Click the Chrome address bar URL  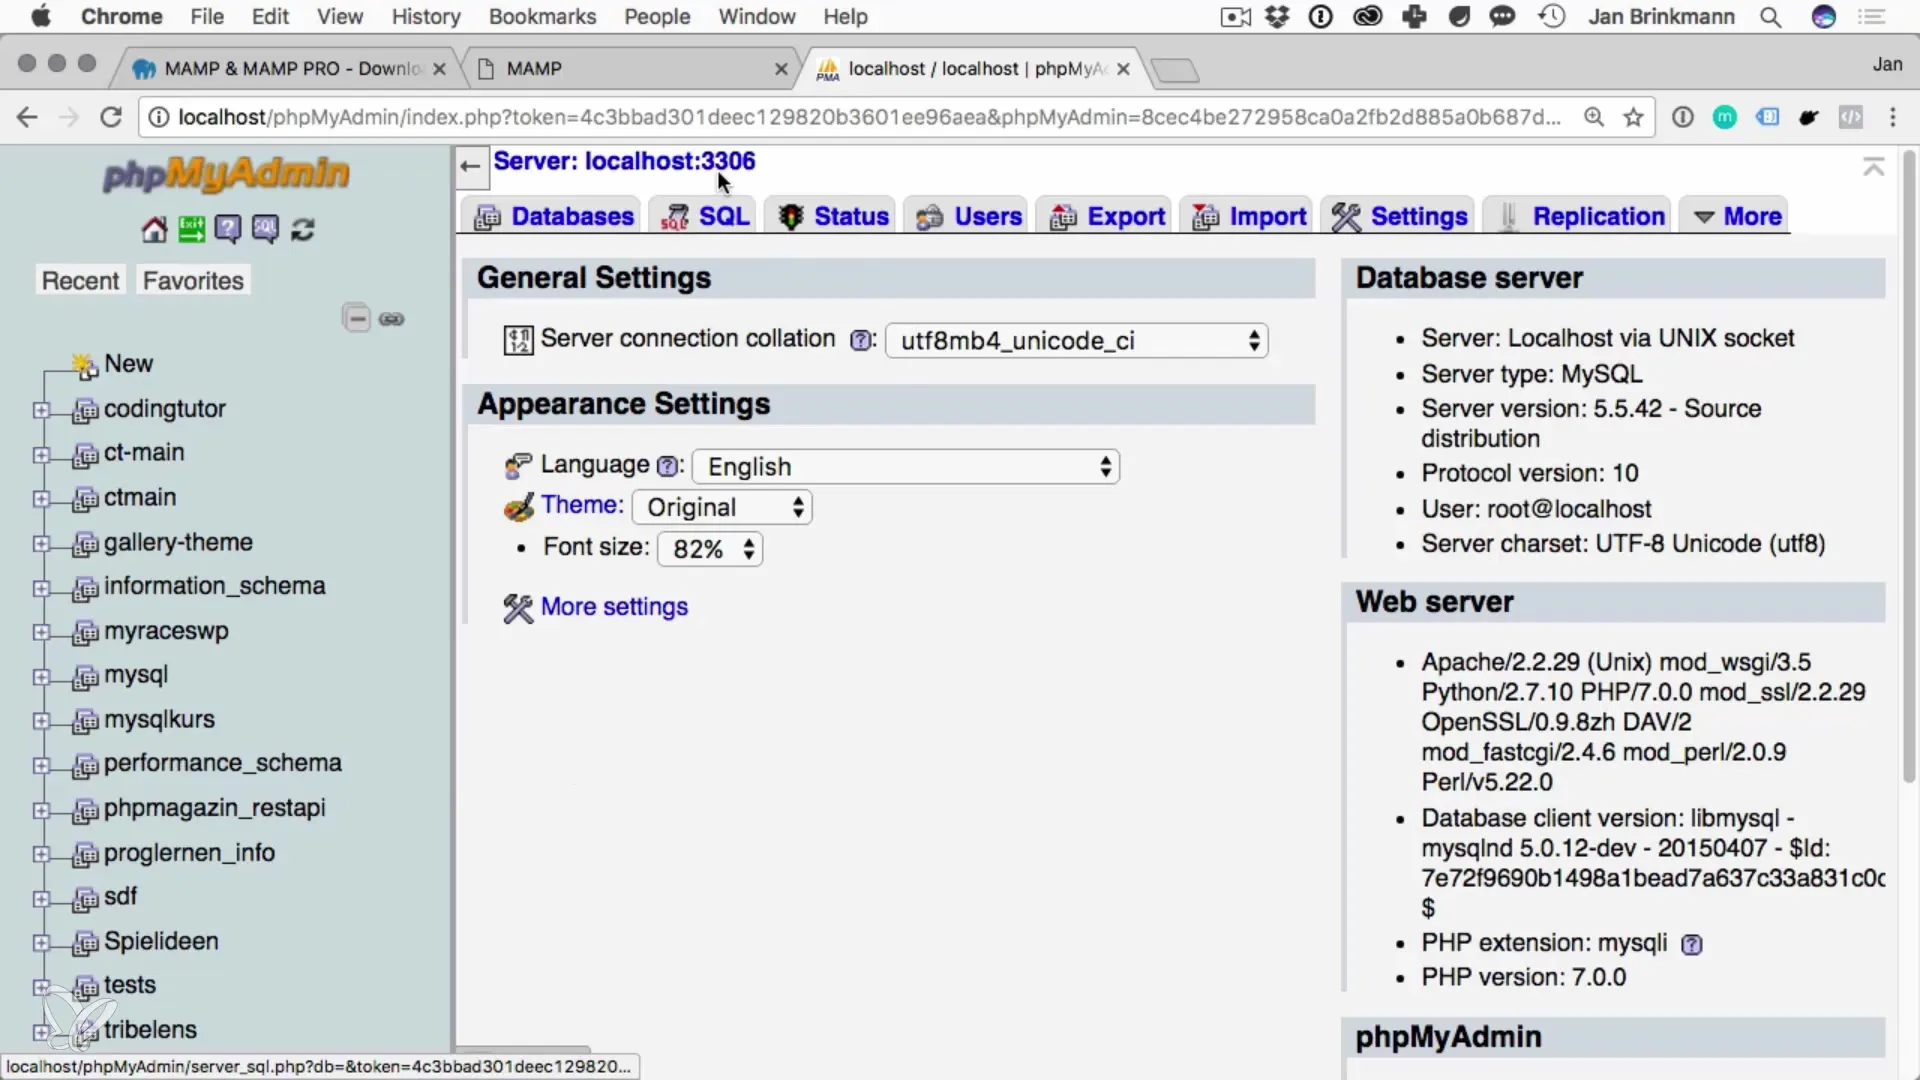tap(870, 118)
